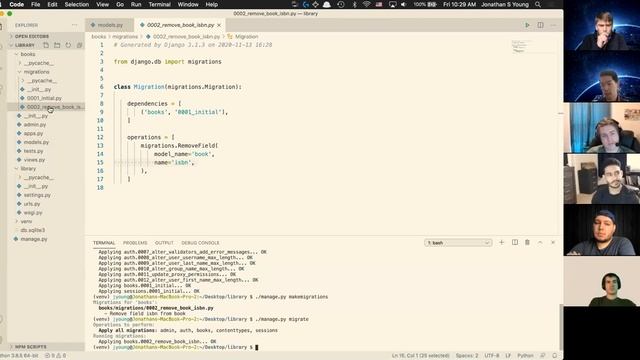Switch to models.py editor tab
This screenshot has height=360, width=640.
109,25
